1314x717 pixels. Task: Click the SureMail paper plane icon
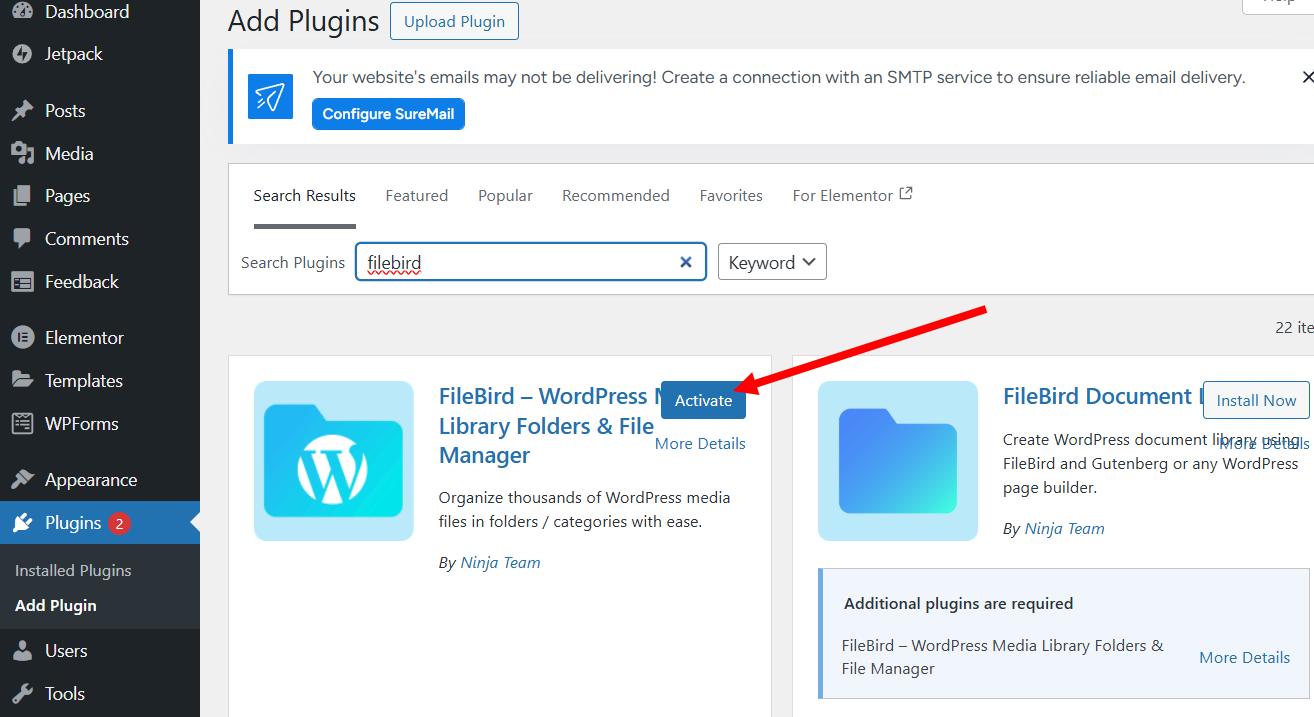[270, 96]
